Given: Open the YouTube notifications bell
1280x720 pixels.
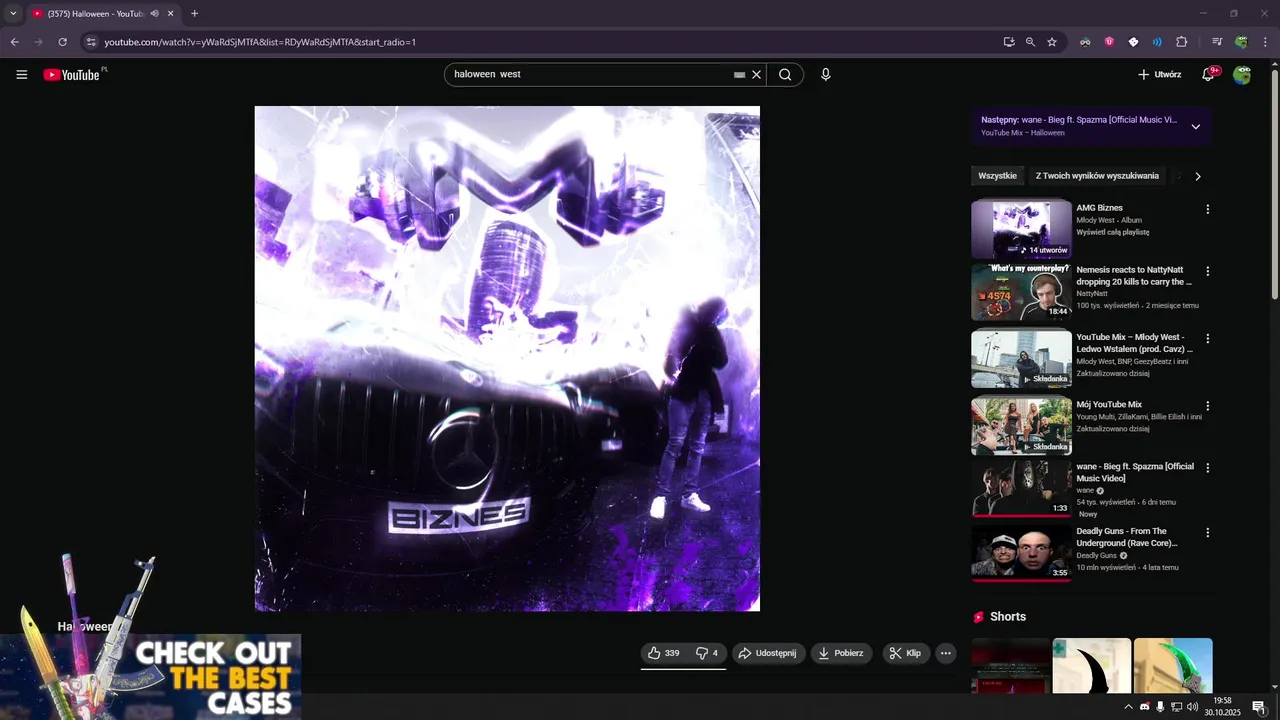Looking at the screenshot, I should click(1208, 75).
